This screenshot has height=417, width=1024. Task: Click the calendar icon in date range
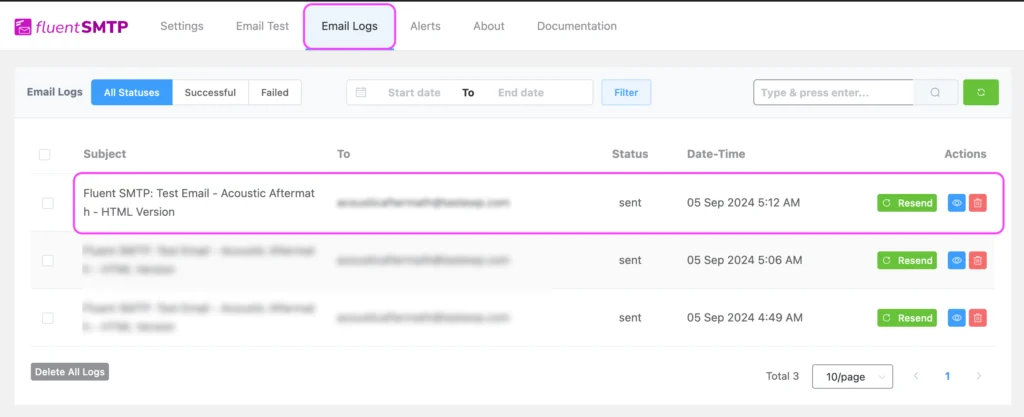coord(360,92)
